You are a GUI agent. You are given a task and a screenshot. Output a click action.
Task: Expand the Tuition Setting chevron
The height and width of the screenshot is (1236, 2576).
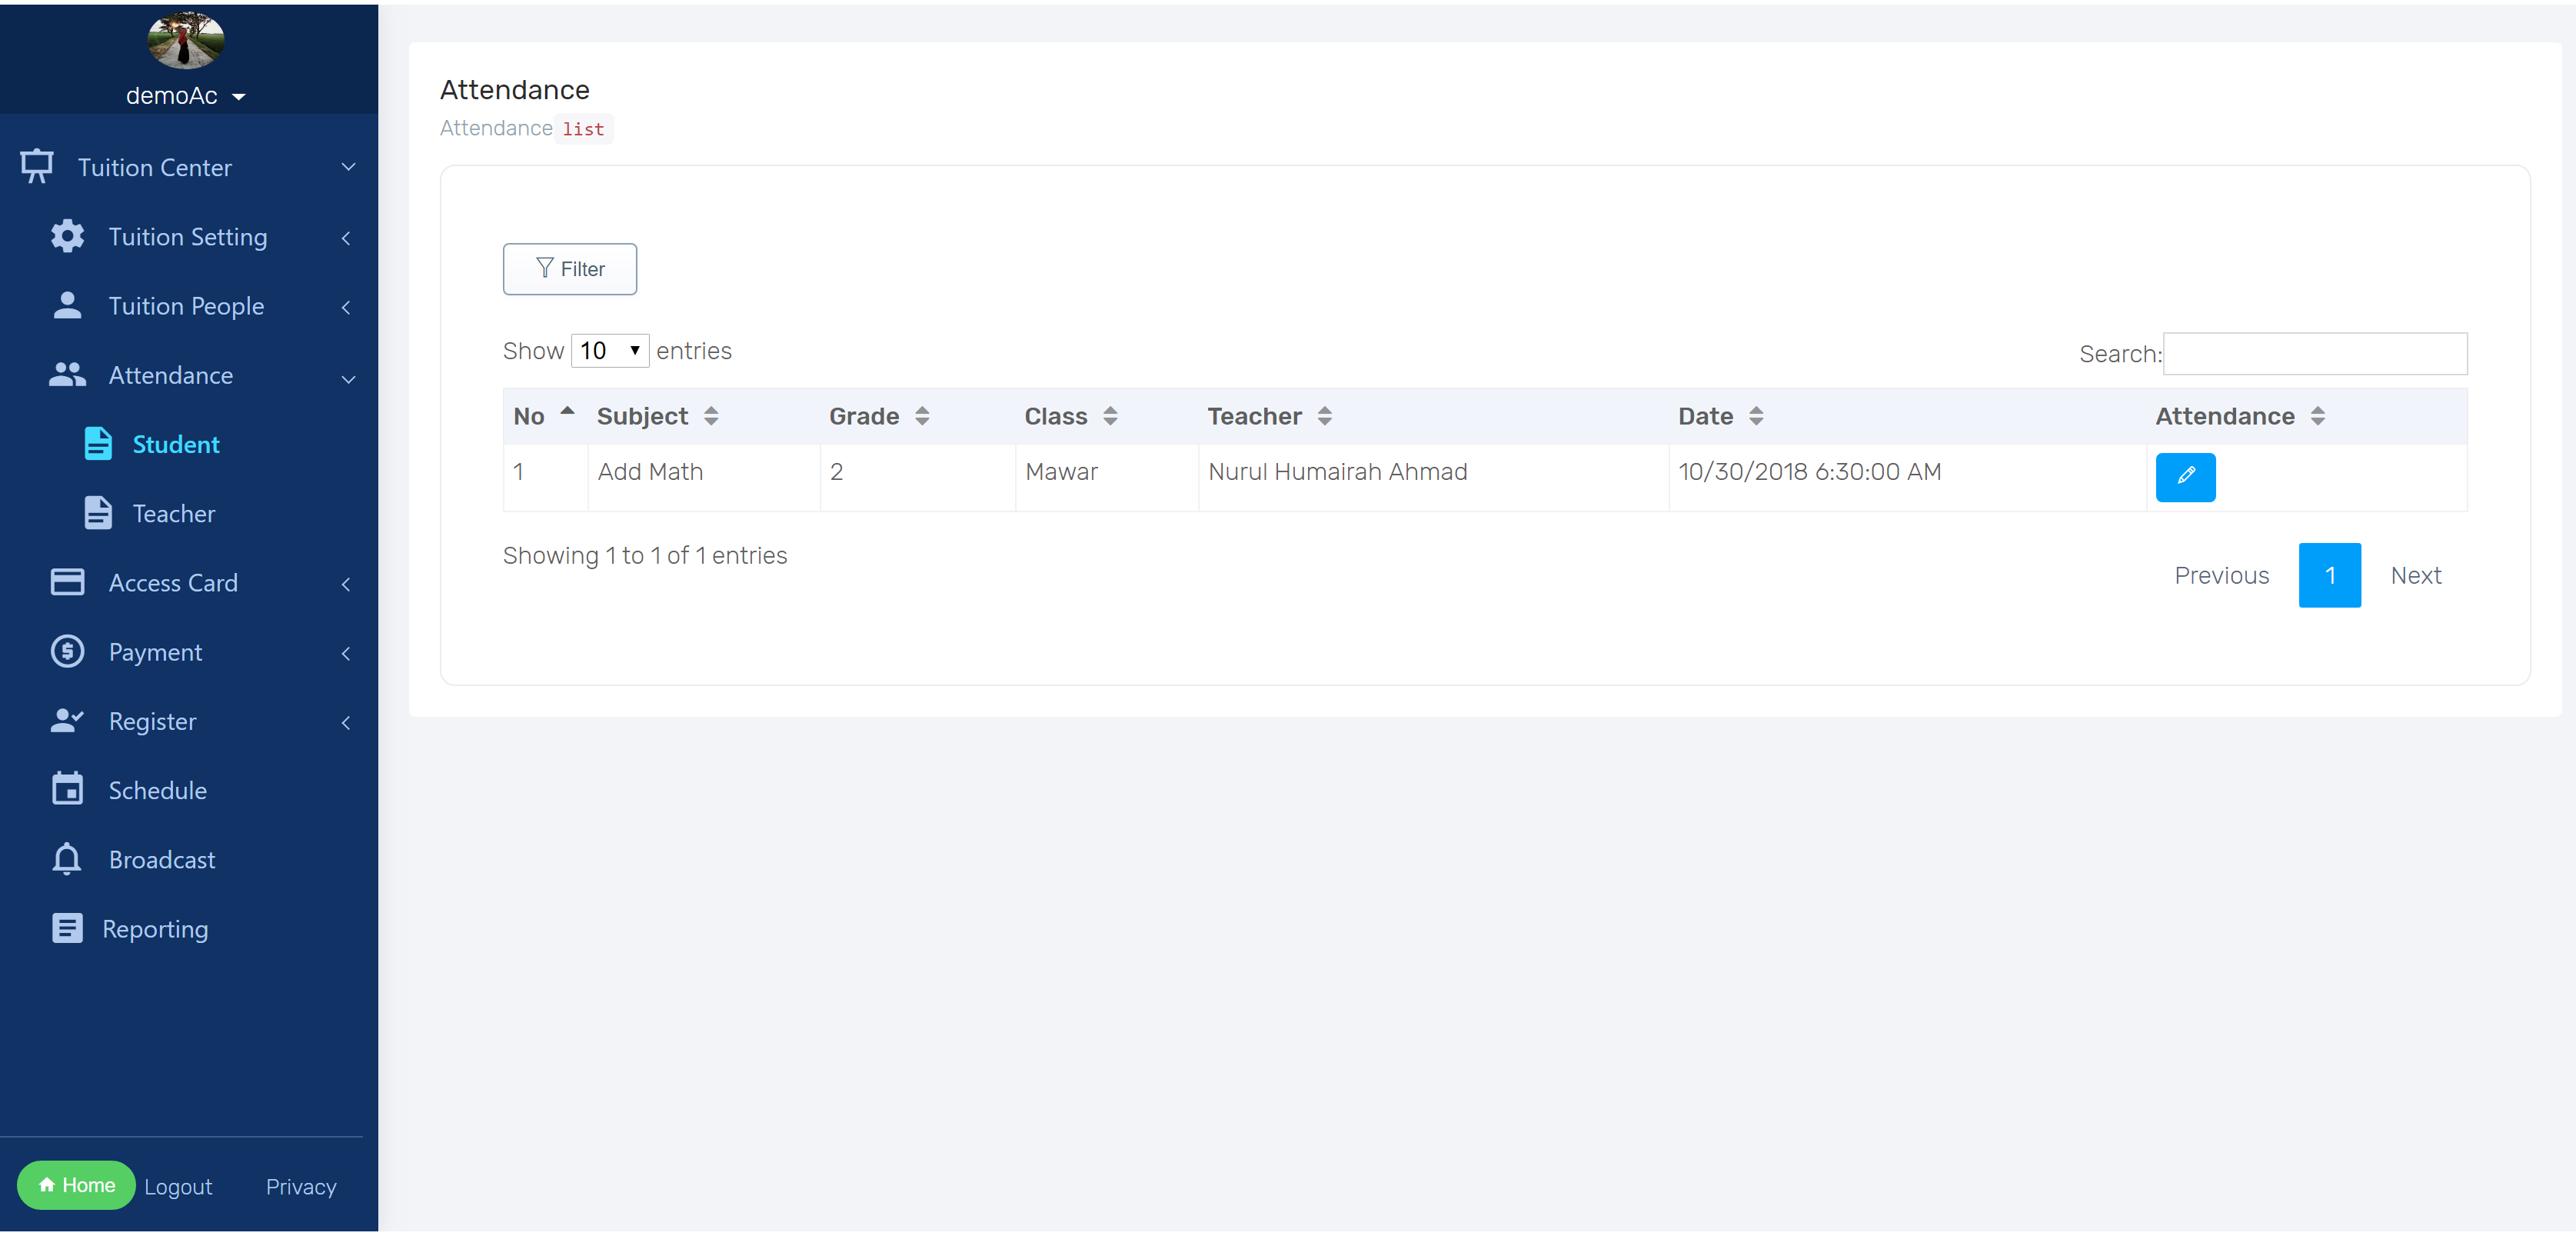pyautogui.click(x=346, y=238)
